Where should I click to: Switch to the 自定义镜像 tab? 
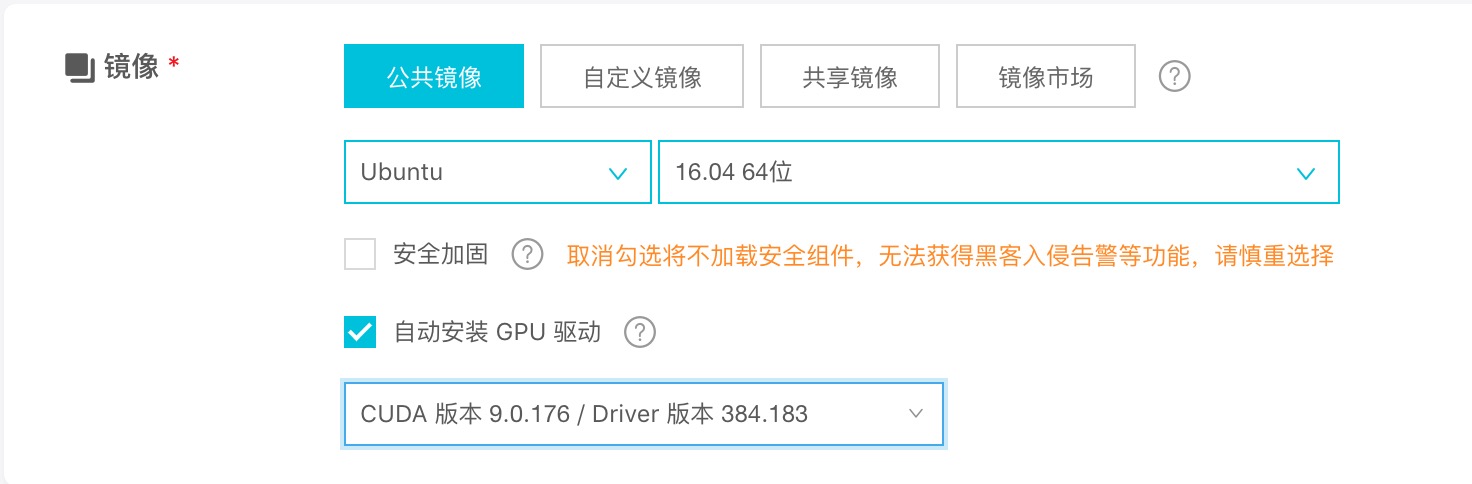pos(642,76)
